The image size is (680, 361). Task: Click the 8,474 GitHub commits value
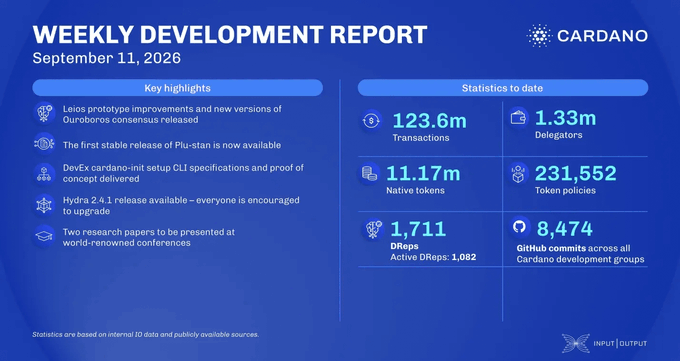565,229
